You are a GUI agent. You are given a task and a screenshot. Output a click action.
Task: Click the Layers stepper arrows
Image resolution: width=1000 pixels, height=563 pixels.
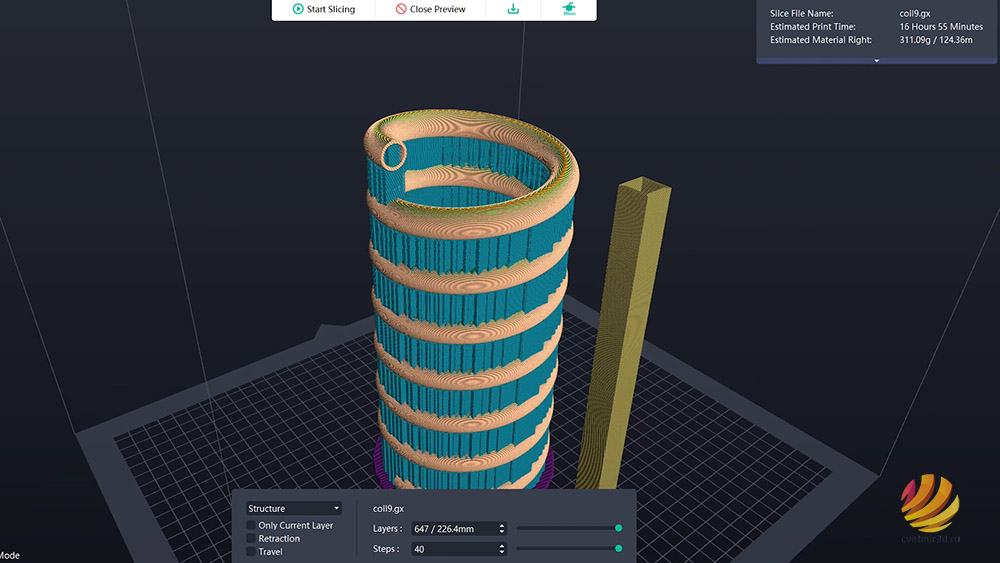[502, 529]
